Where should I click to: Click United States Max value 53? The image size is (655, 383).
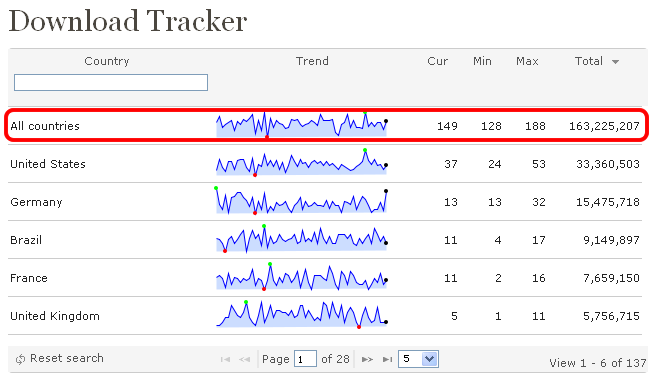[x=539, y=164]
